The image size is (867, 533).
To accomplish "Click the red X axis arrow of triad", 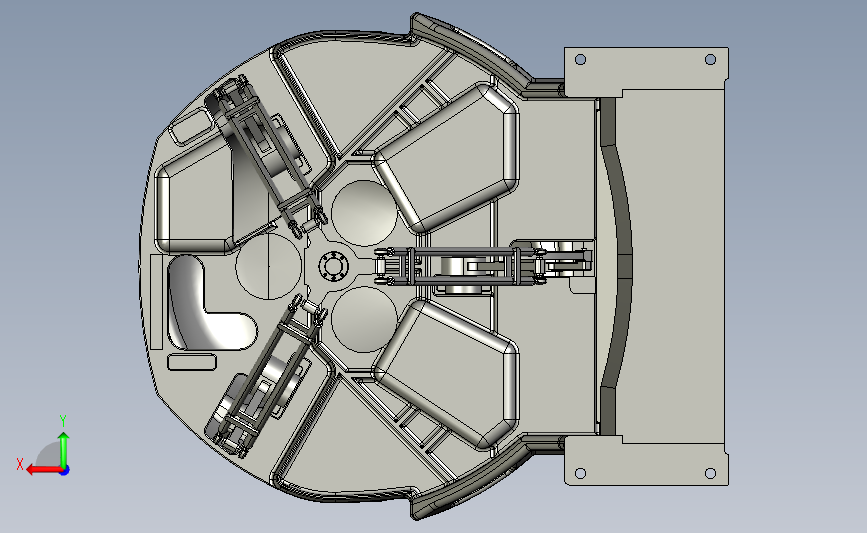I will point(44,469).
